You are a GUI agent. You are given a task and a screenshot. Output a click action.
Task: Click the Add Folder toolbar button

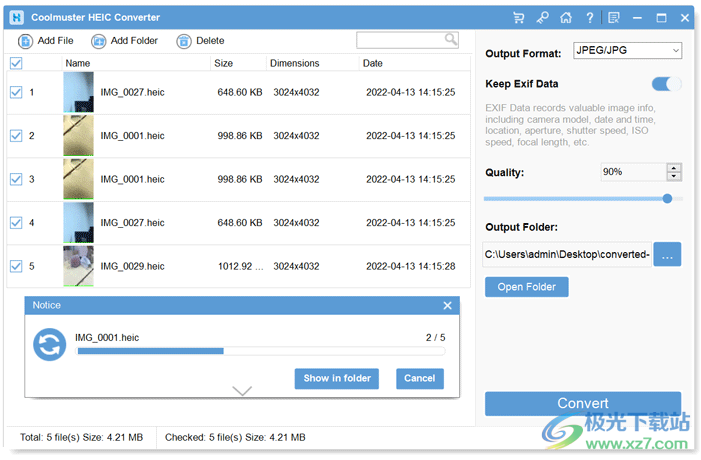(x=124, y=41)
